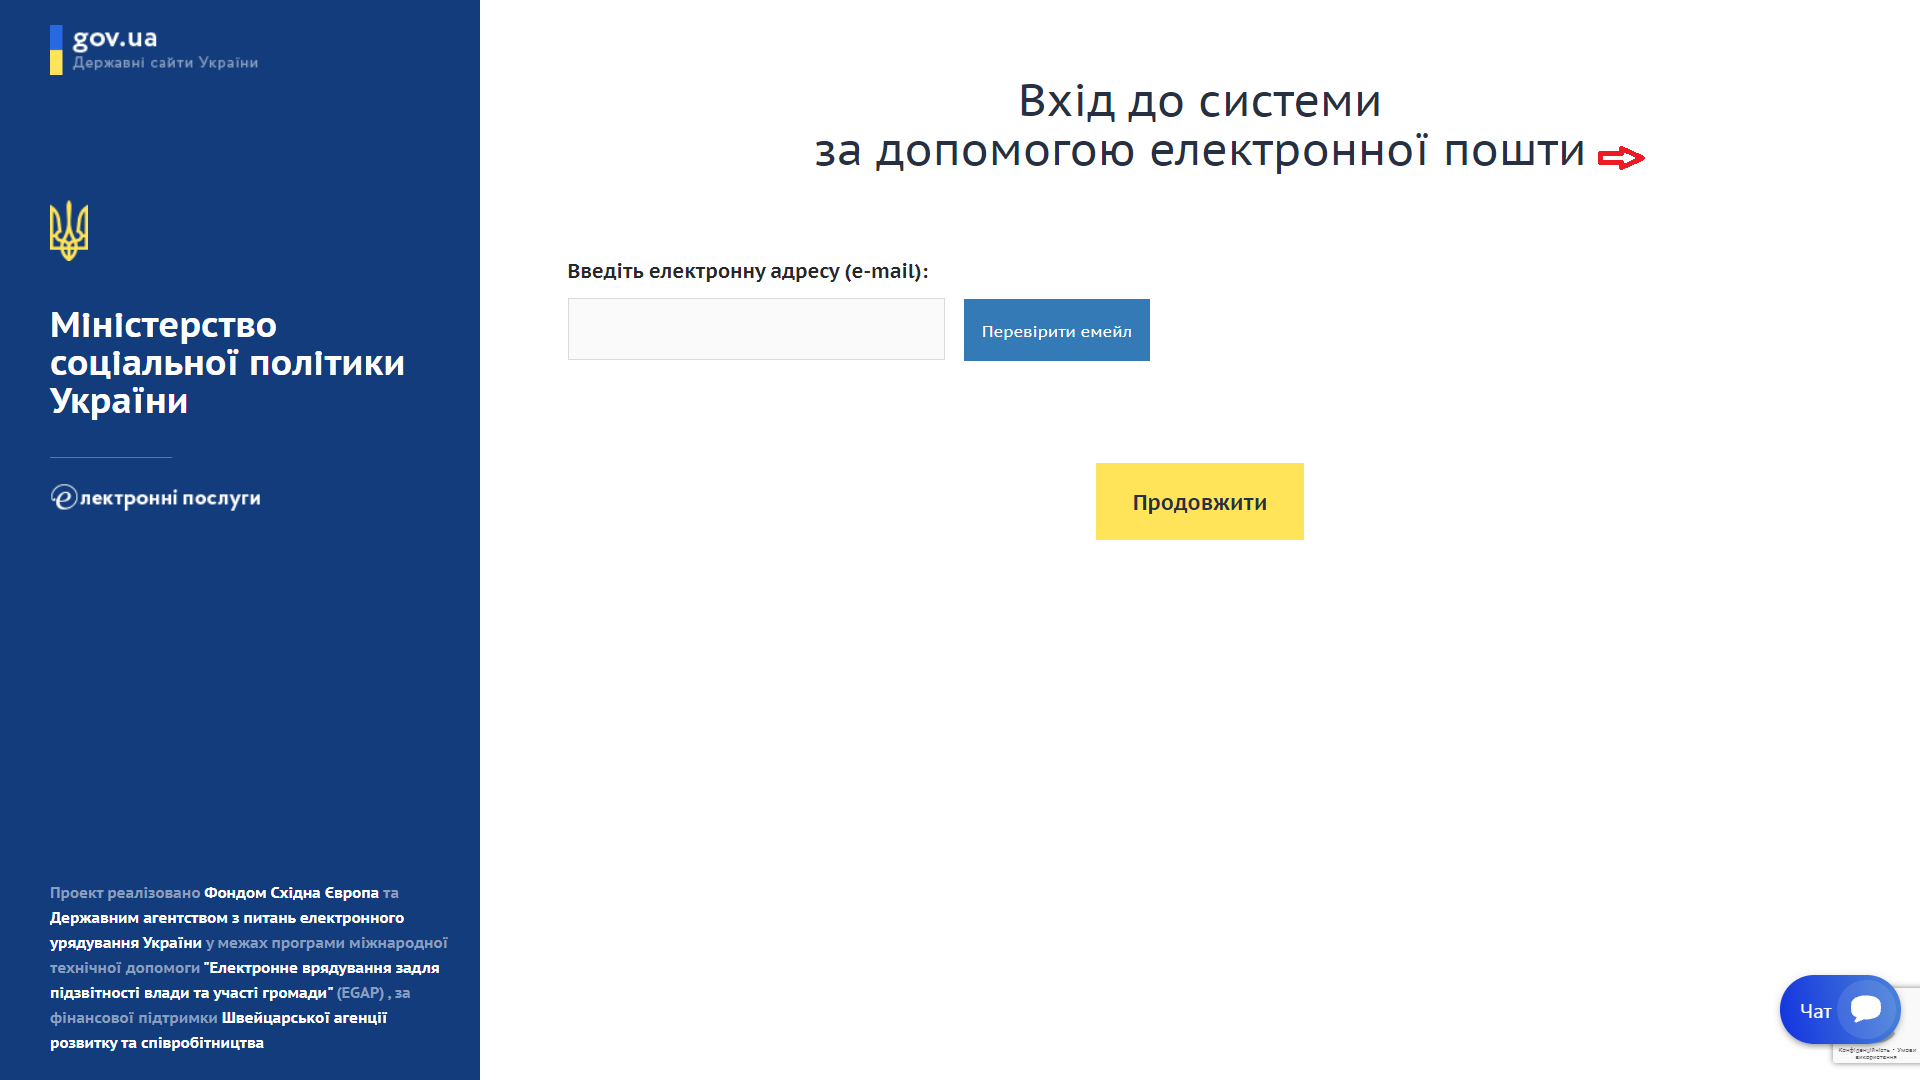Click the Ukrainian trident emblem
Viewport: 1920px width, 1080px height.
pos(69,231)
